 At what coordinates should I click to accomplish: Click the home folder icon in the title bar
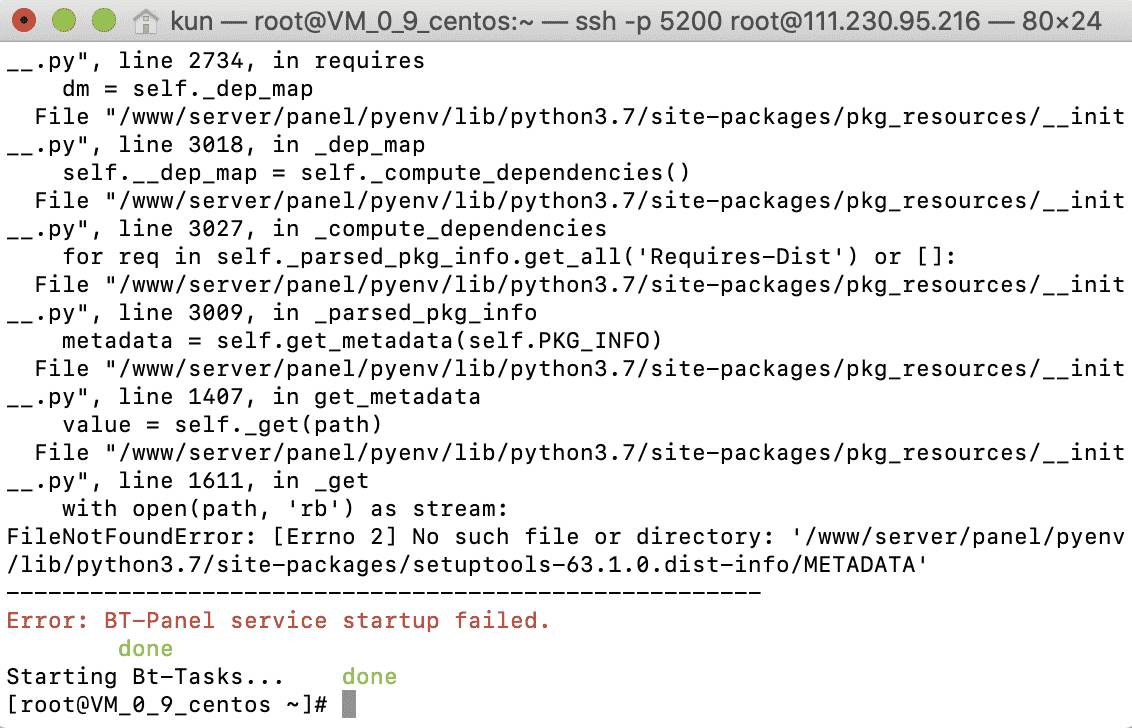click(x=146, y=21)
